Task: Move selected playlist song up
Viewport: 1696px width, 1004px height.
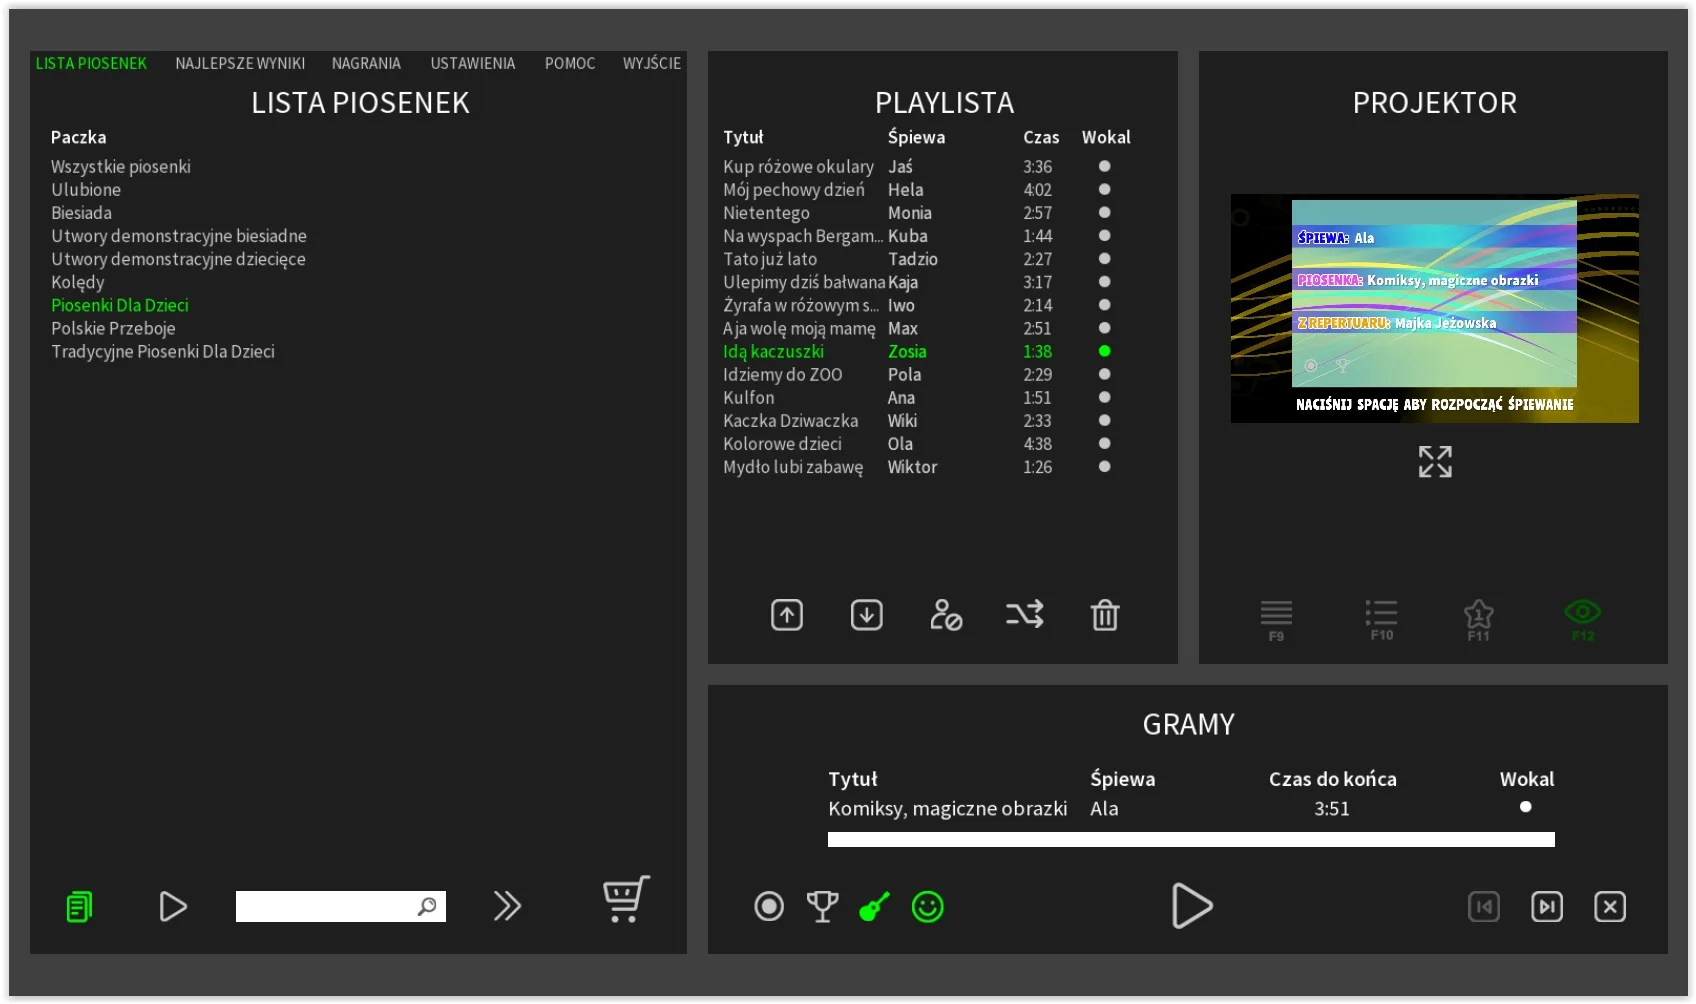Action: 787,615
